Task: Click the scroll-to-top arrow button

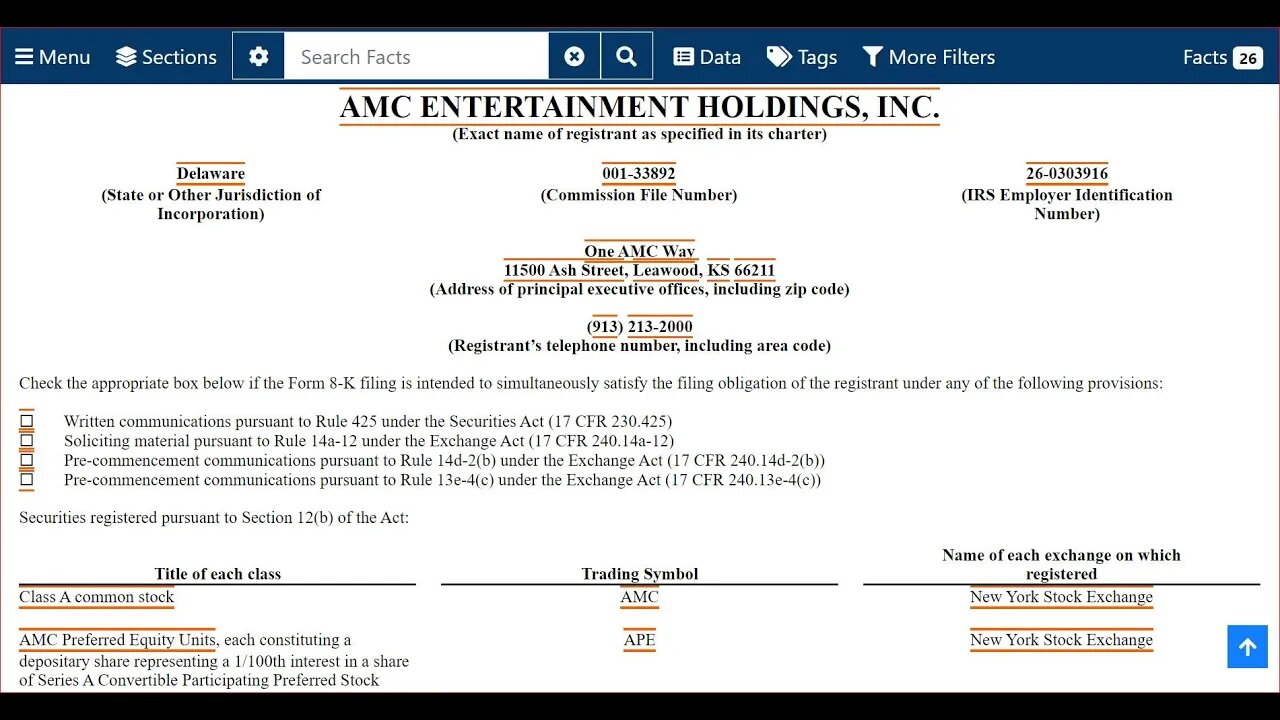Action: click(x=1247, y=647)
